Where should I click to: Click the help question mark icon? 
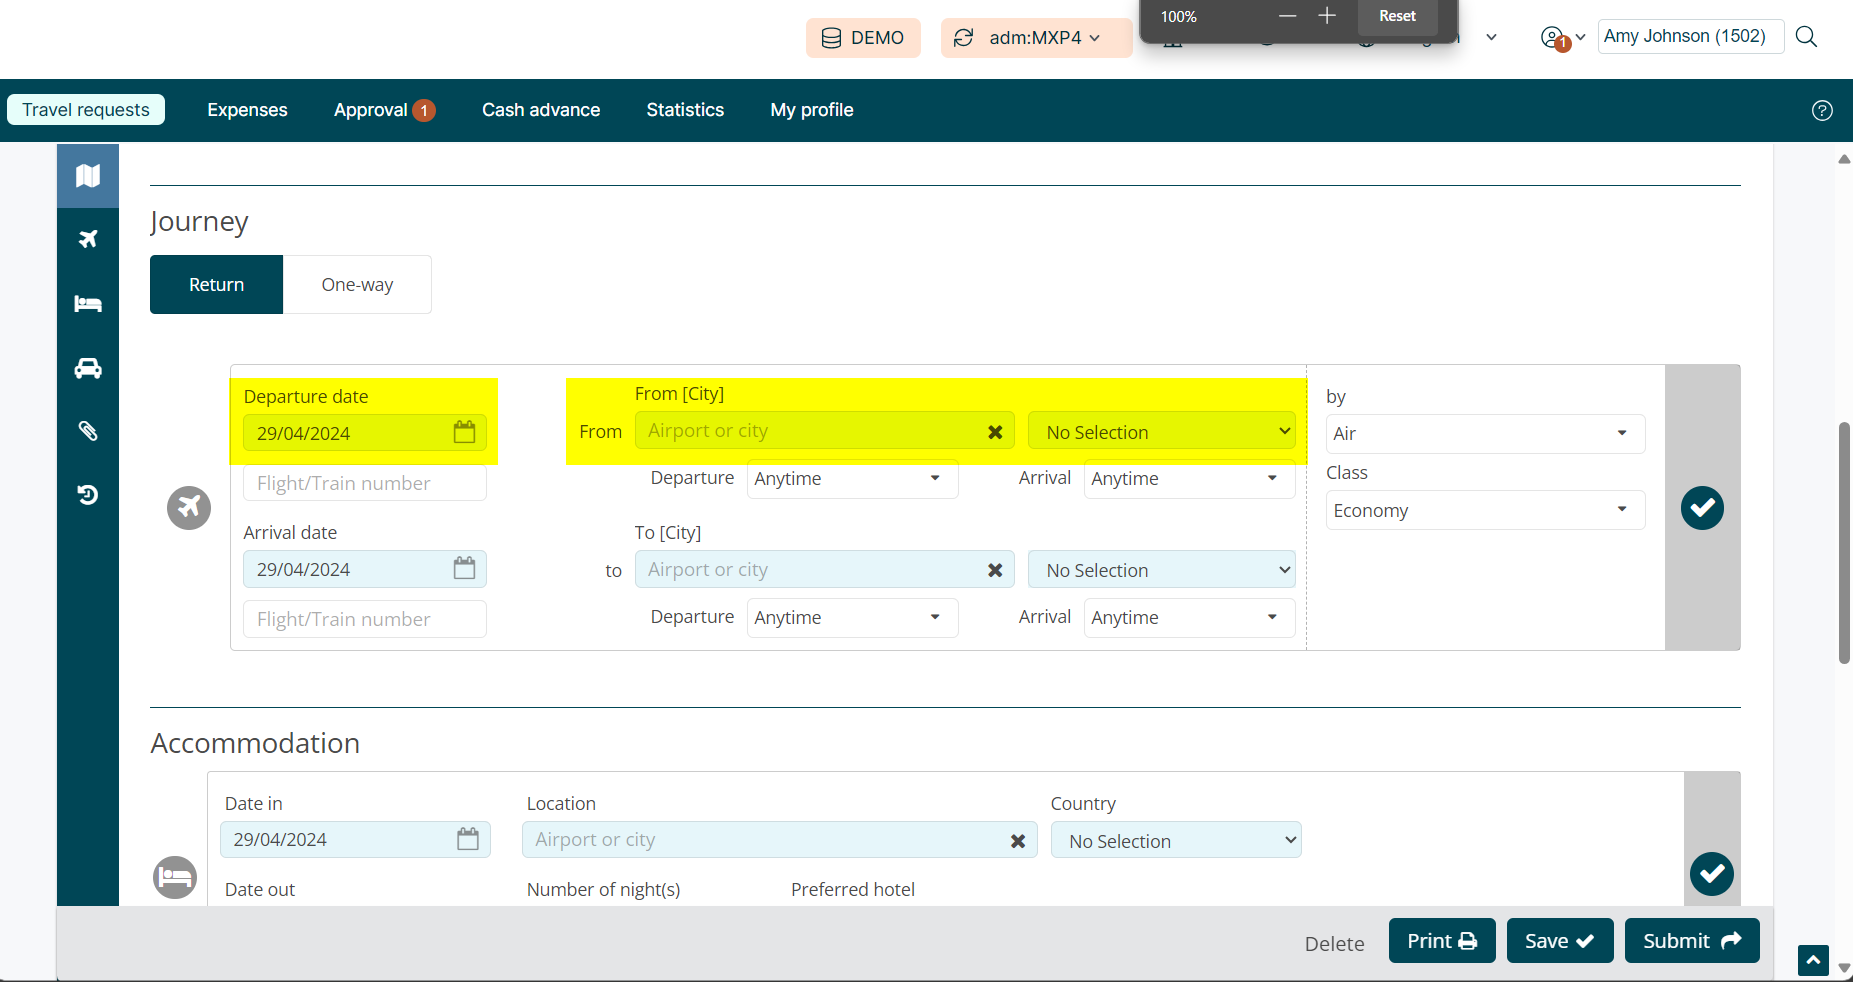(x=1822, y=111)
